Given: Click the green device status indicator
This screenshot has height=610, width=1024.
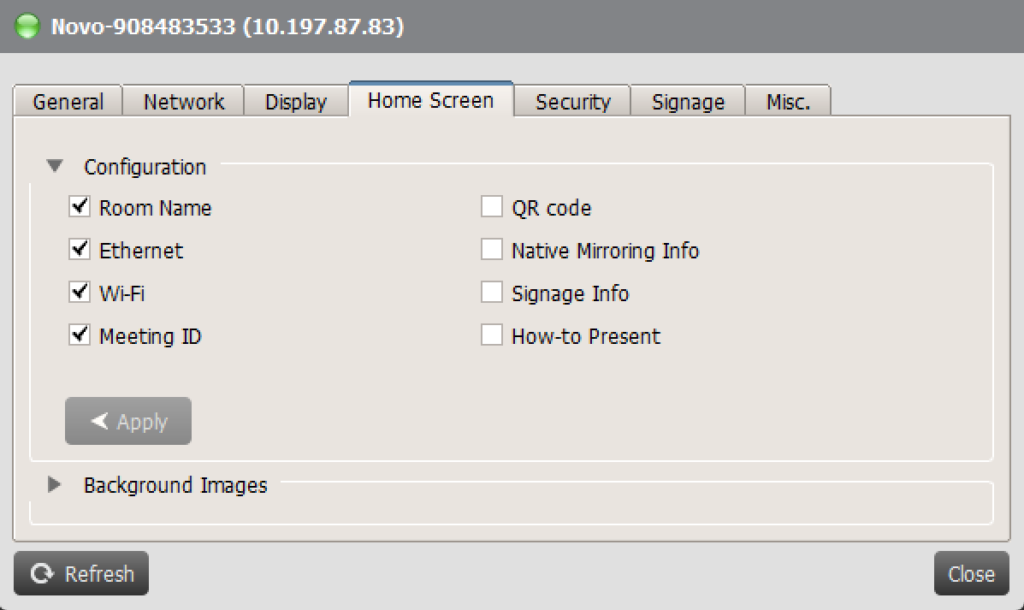Looking at the screenshot, I should [27, 26].
